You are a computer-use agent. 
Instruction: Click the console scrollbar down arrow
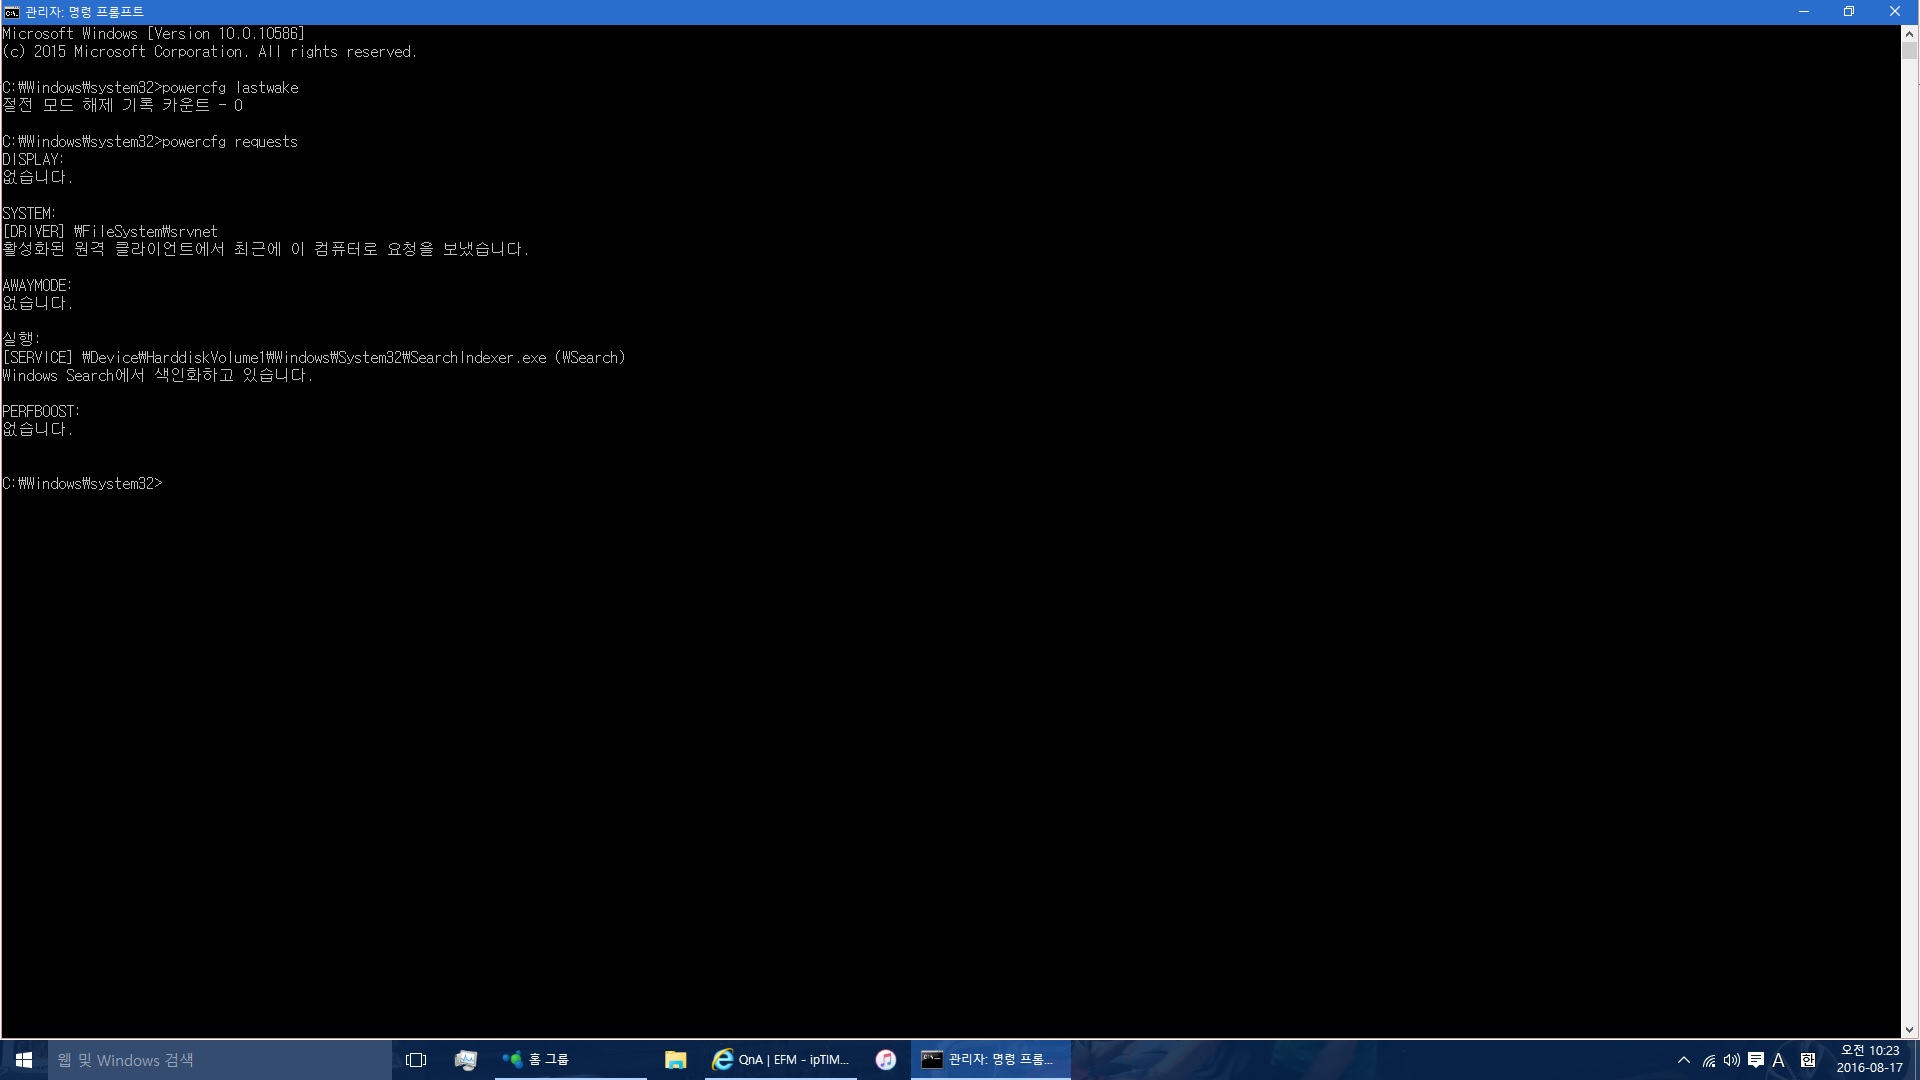(x=1909, y=1030)
